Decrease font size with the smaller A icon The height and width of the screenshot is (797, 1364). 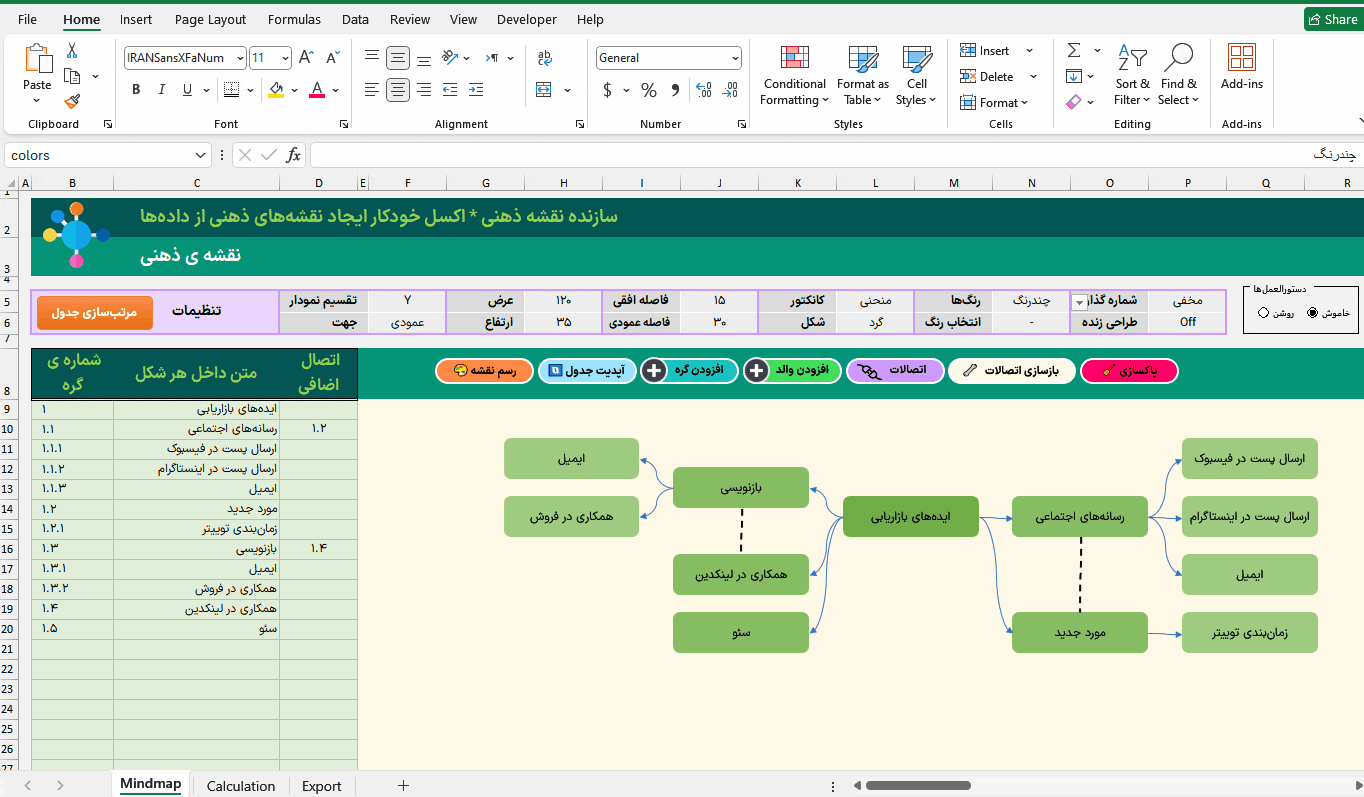tap(333, 58)
